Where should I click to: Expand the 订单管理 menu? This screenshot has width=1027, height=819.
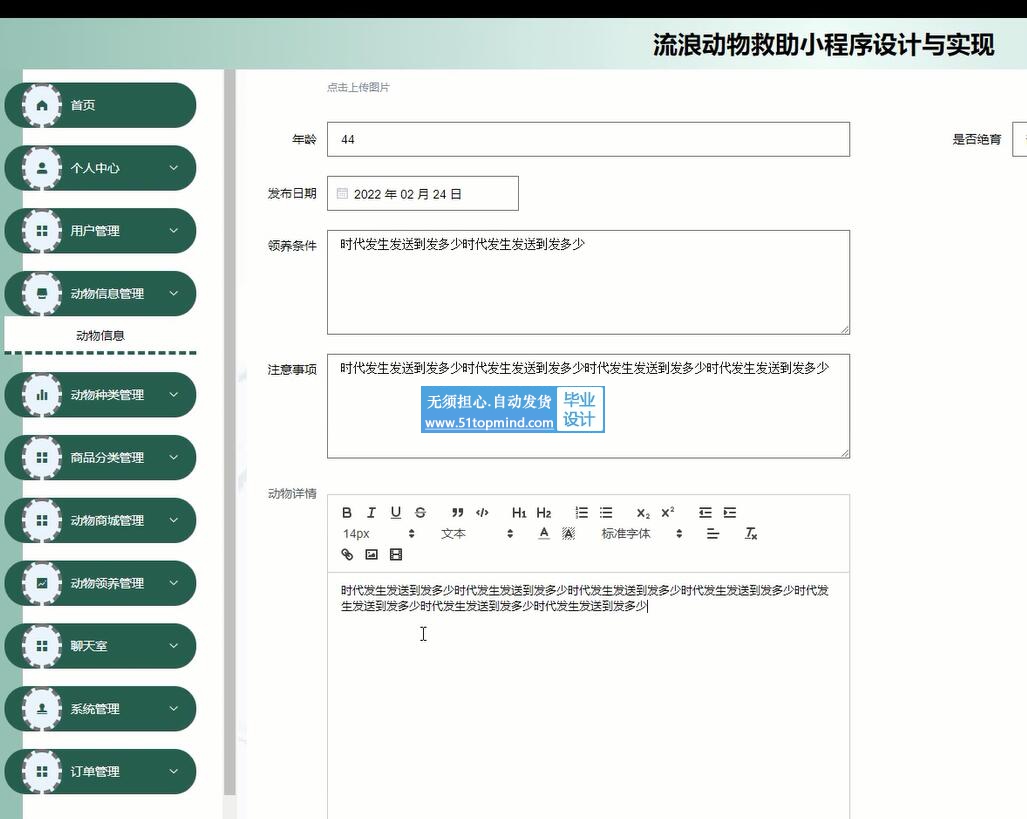[100, 771]
